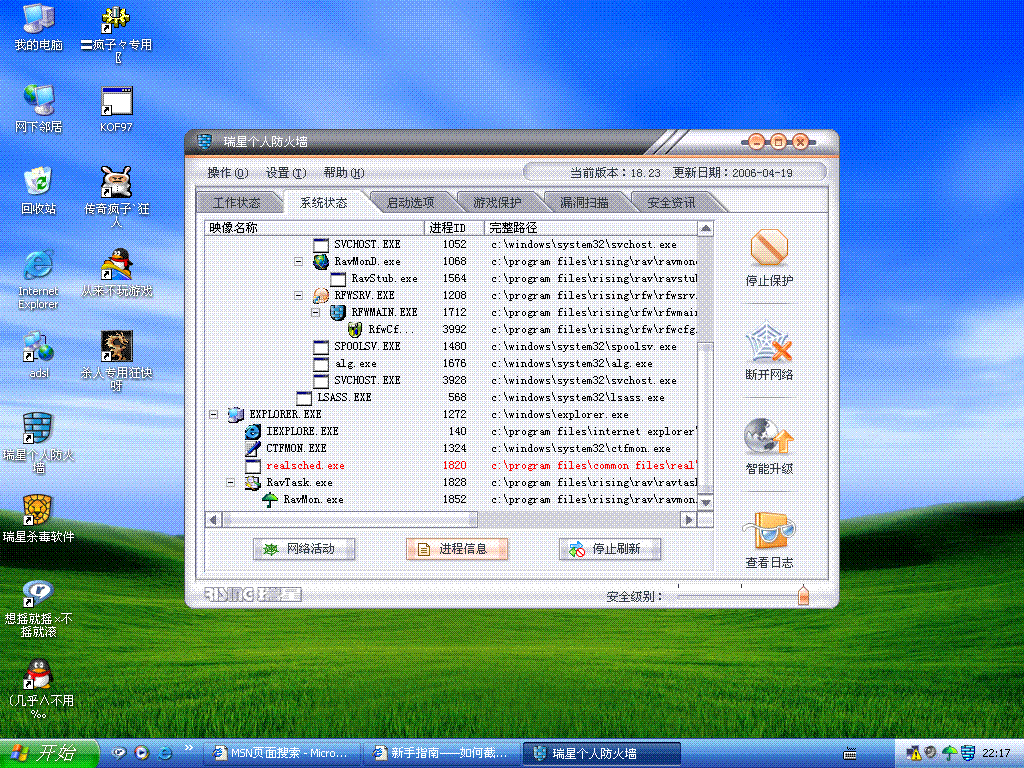Collapse the RFWSRV.EXE tree node
This screenshot has width=1024, height=768.
click(298, 295)
